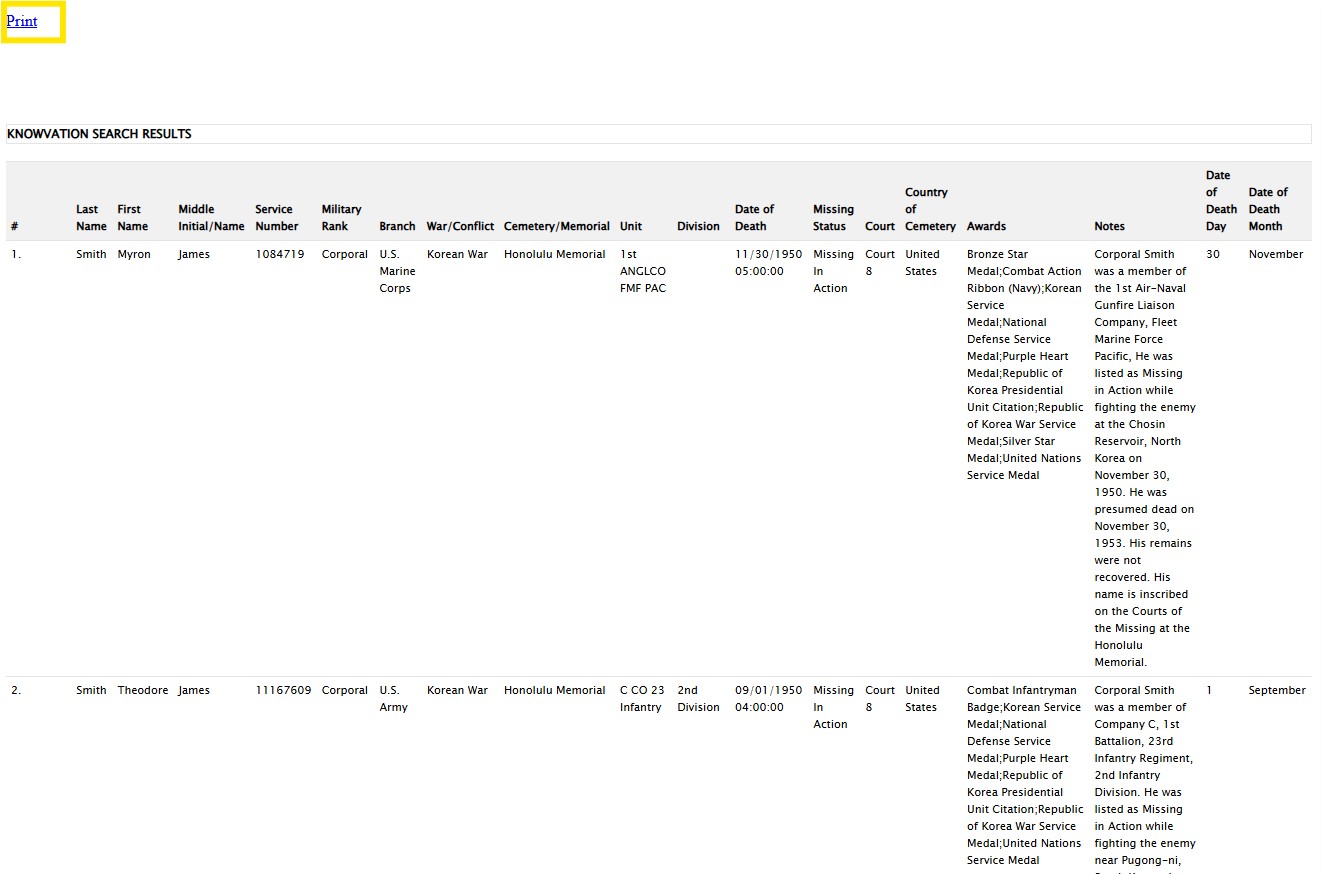
Task: Select the Military Rank column header
Action: [341, 217]
